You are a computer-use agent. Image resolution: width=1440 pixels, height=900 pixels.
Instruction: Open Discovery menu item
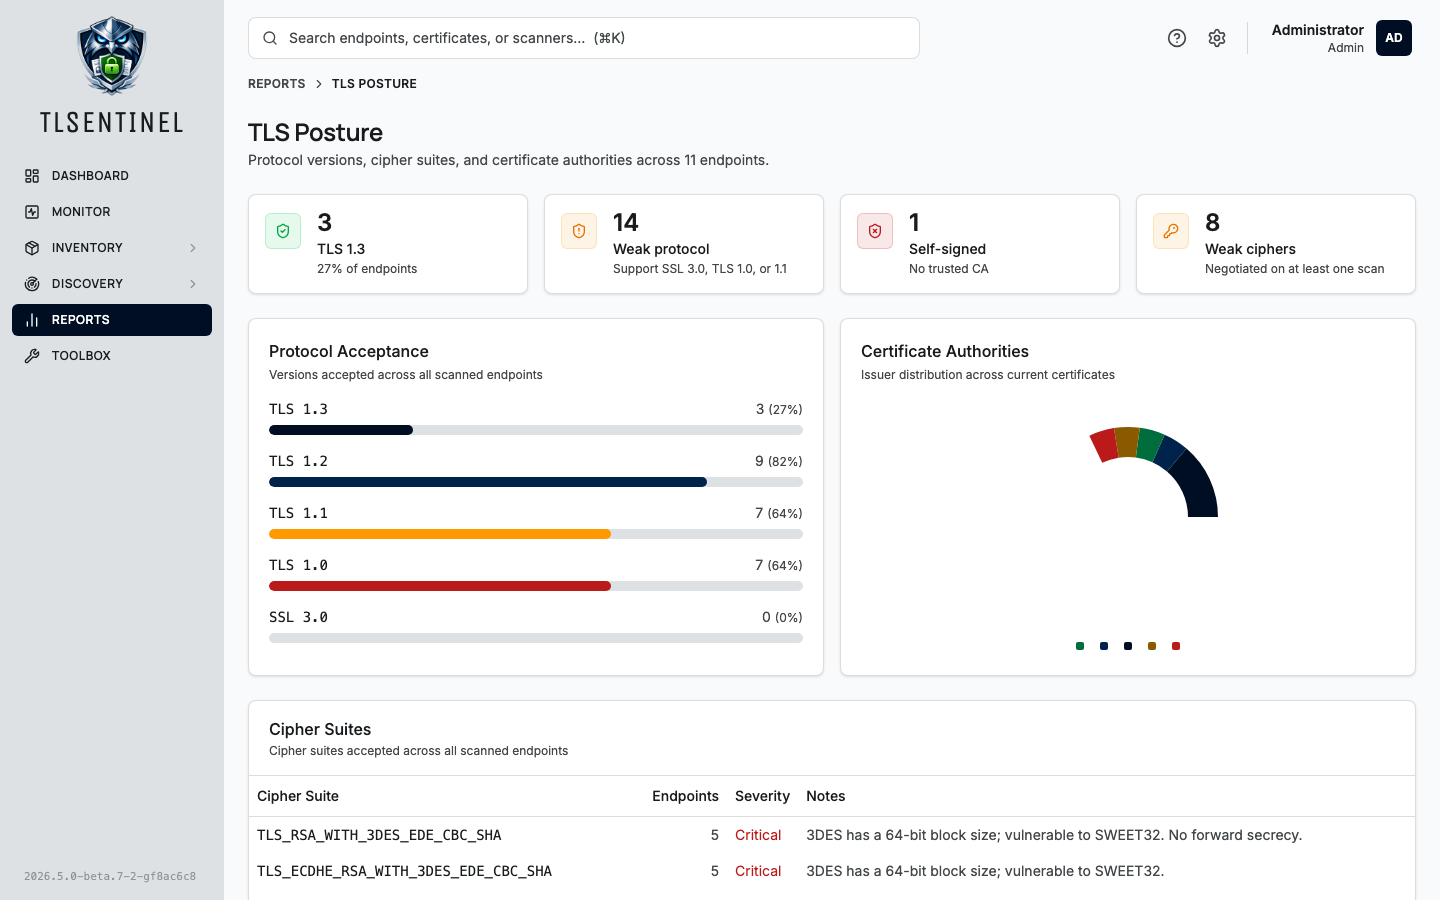tap(112, 284)
